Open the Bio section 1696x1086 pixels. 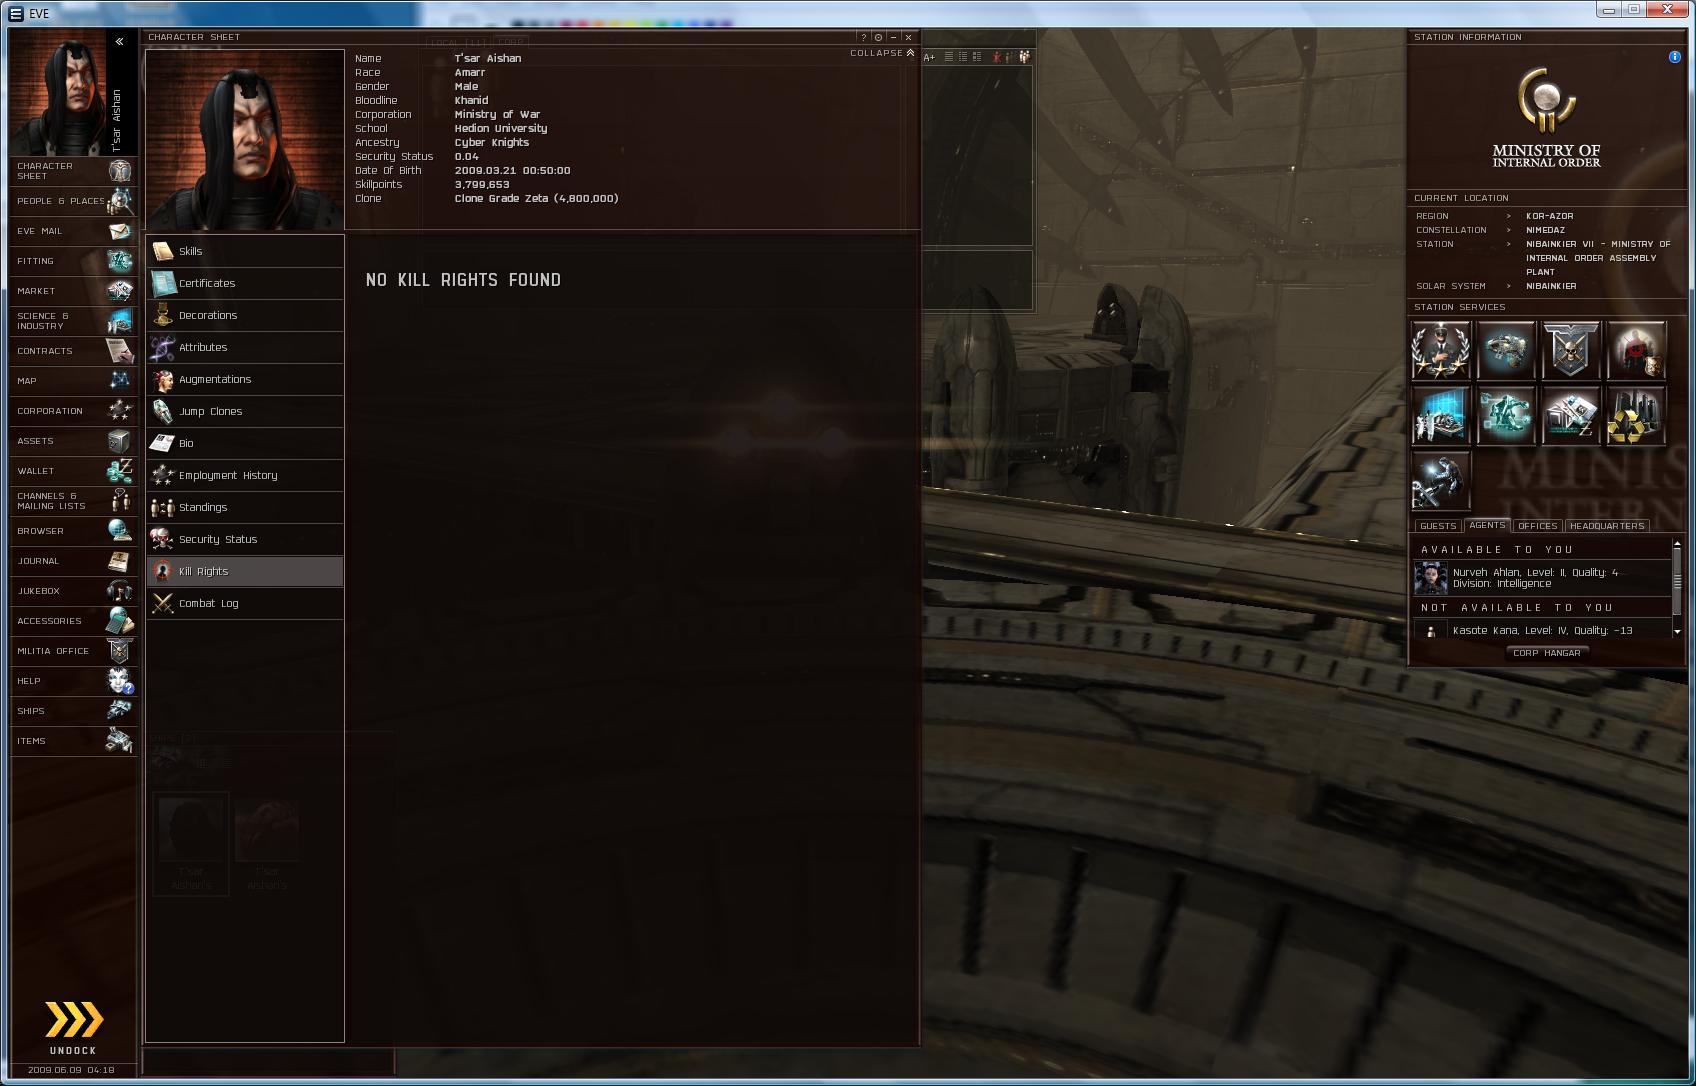(x=245, y=444)
